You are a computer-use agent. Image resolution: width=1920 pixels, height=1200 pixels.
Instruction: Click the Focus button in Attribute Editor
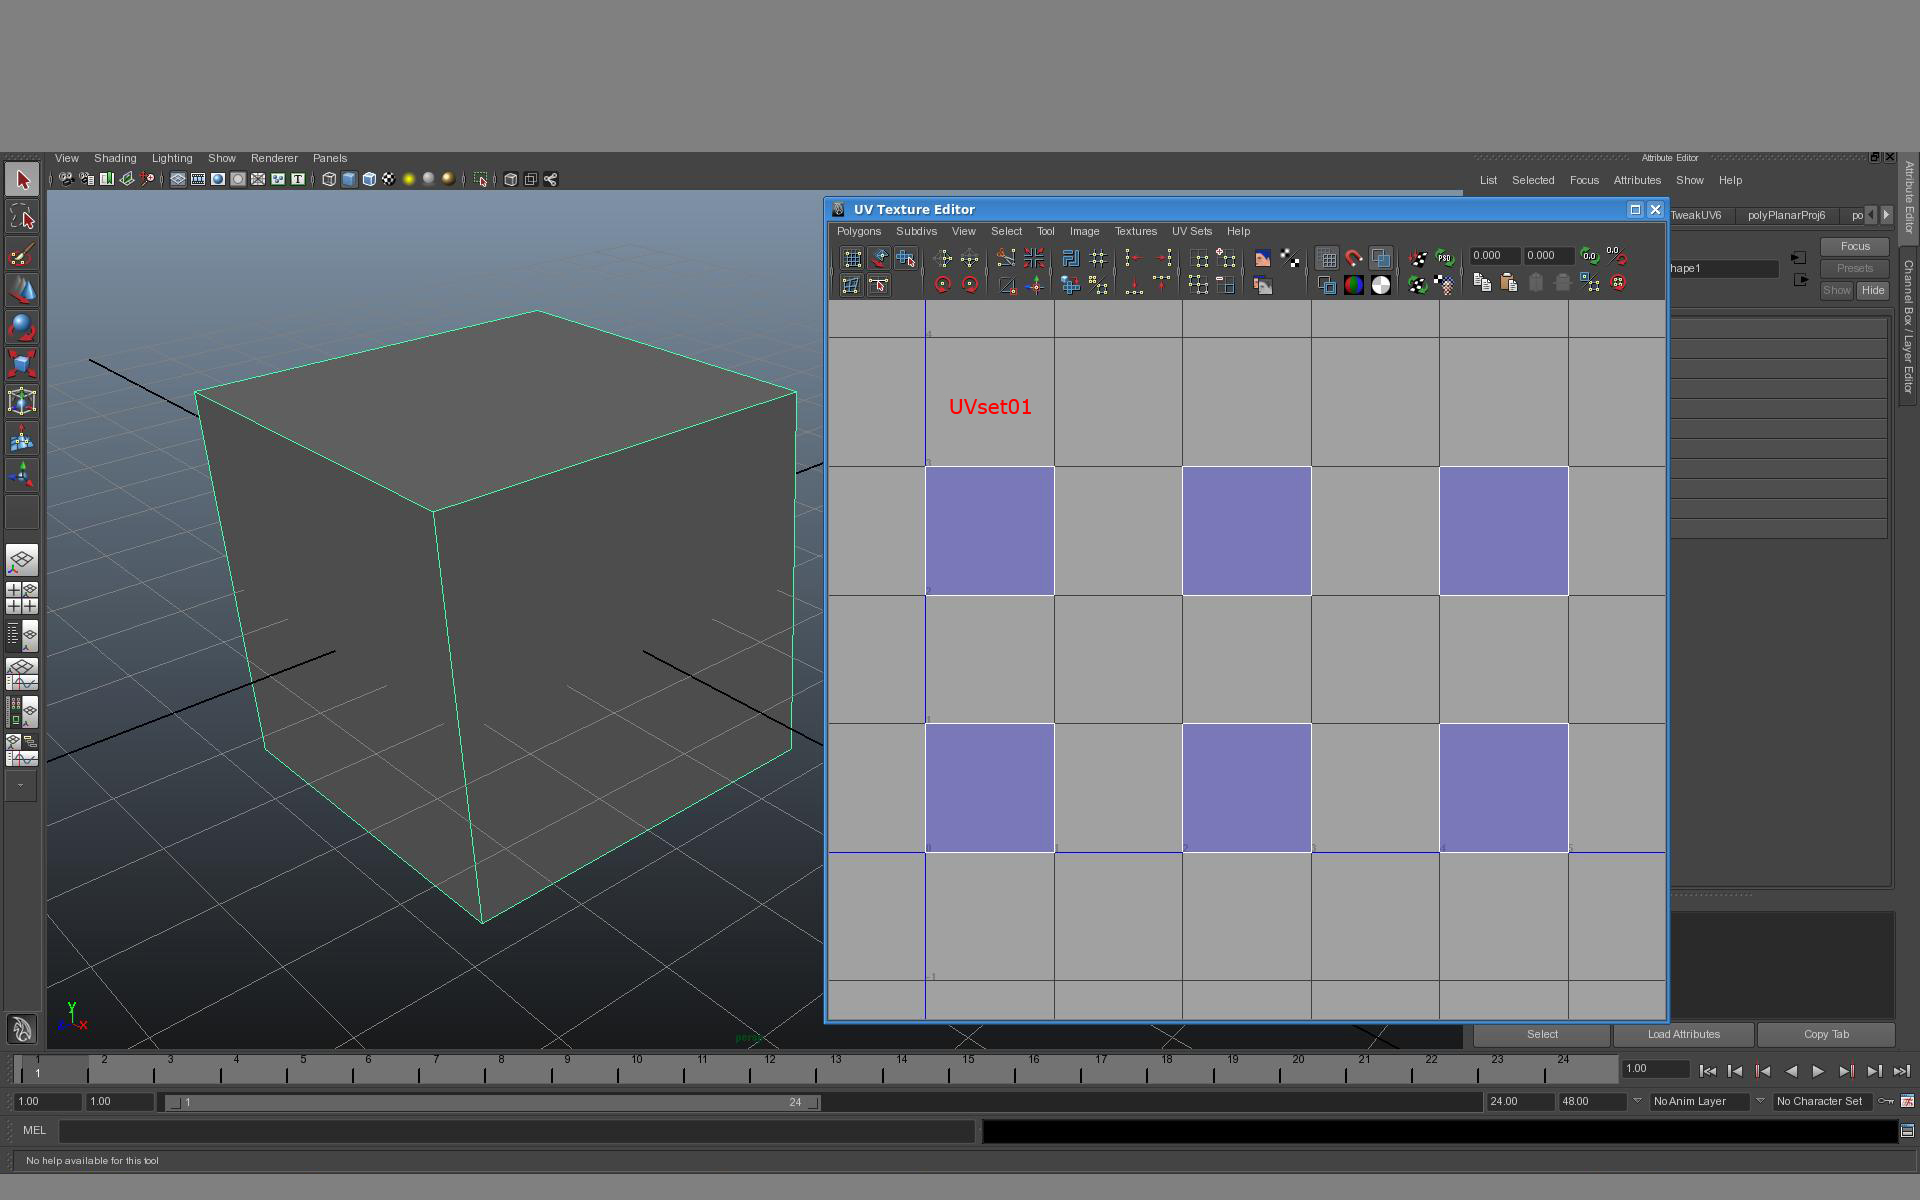tap(1855, 246)
